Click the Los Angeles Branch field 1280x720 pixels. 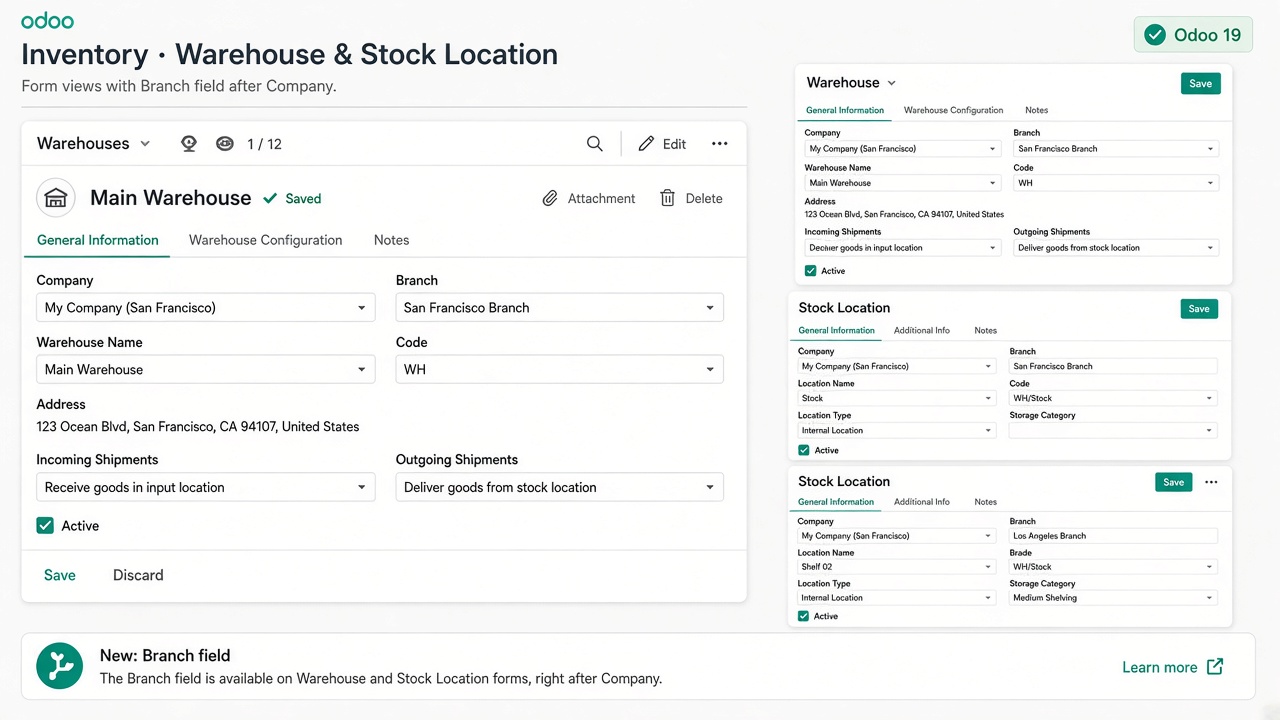tap(1113, 536)
